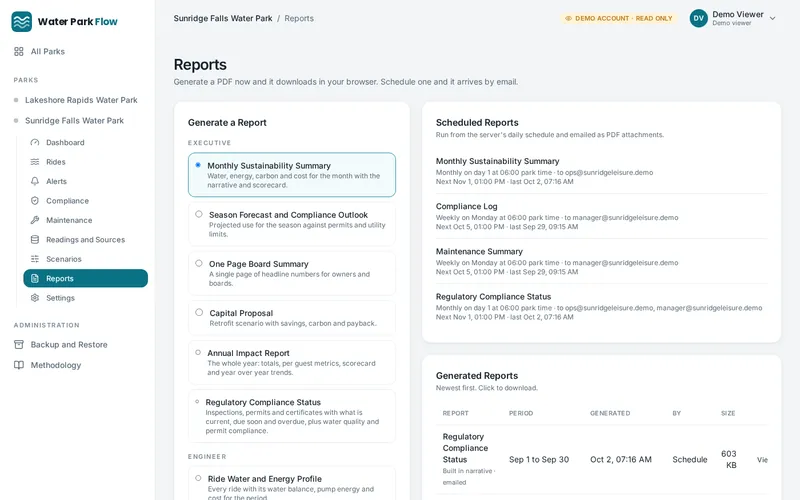The width and height of the screenshot is (800, 500).
Task: Click the Dashboard gauge icon
Action: [x=35, y=142]
